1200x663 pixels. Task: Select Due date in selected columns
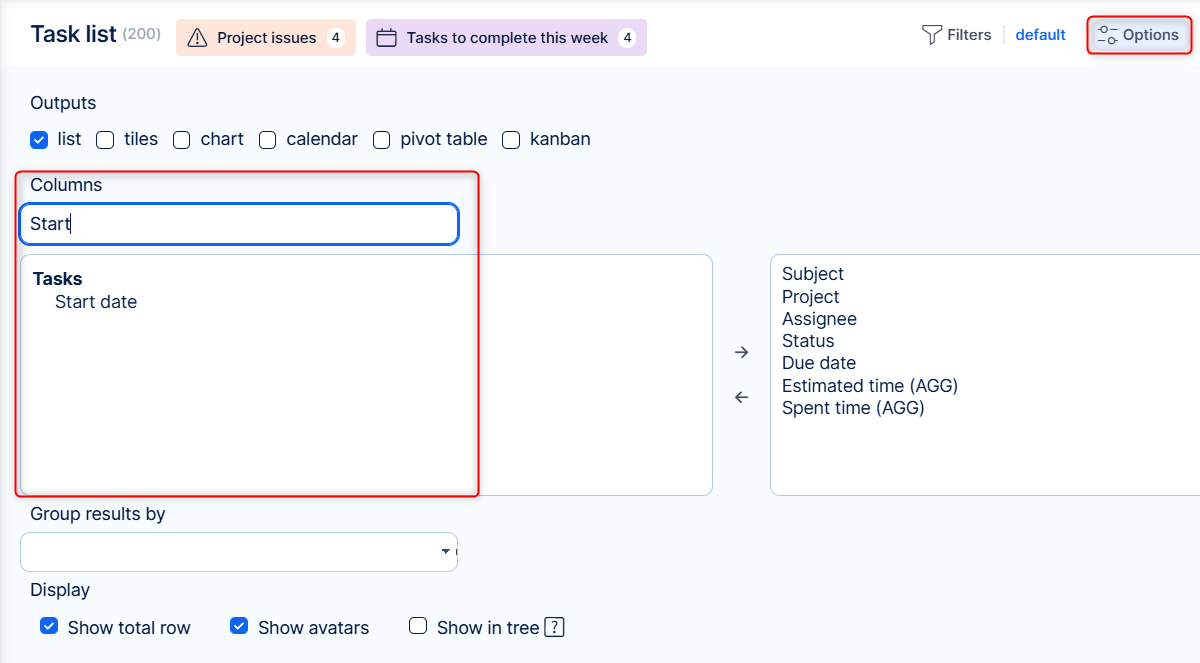[818, 363]
